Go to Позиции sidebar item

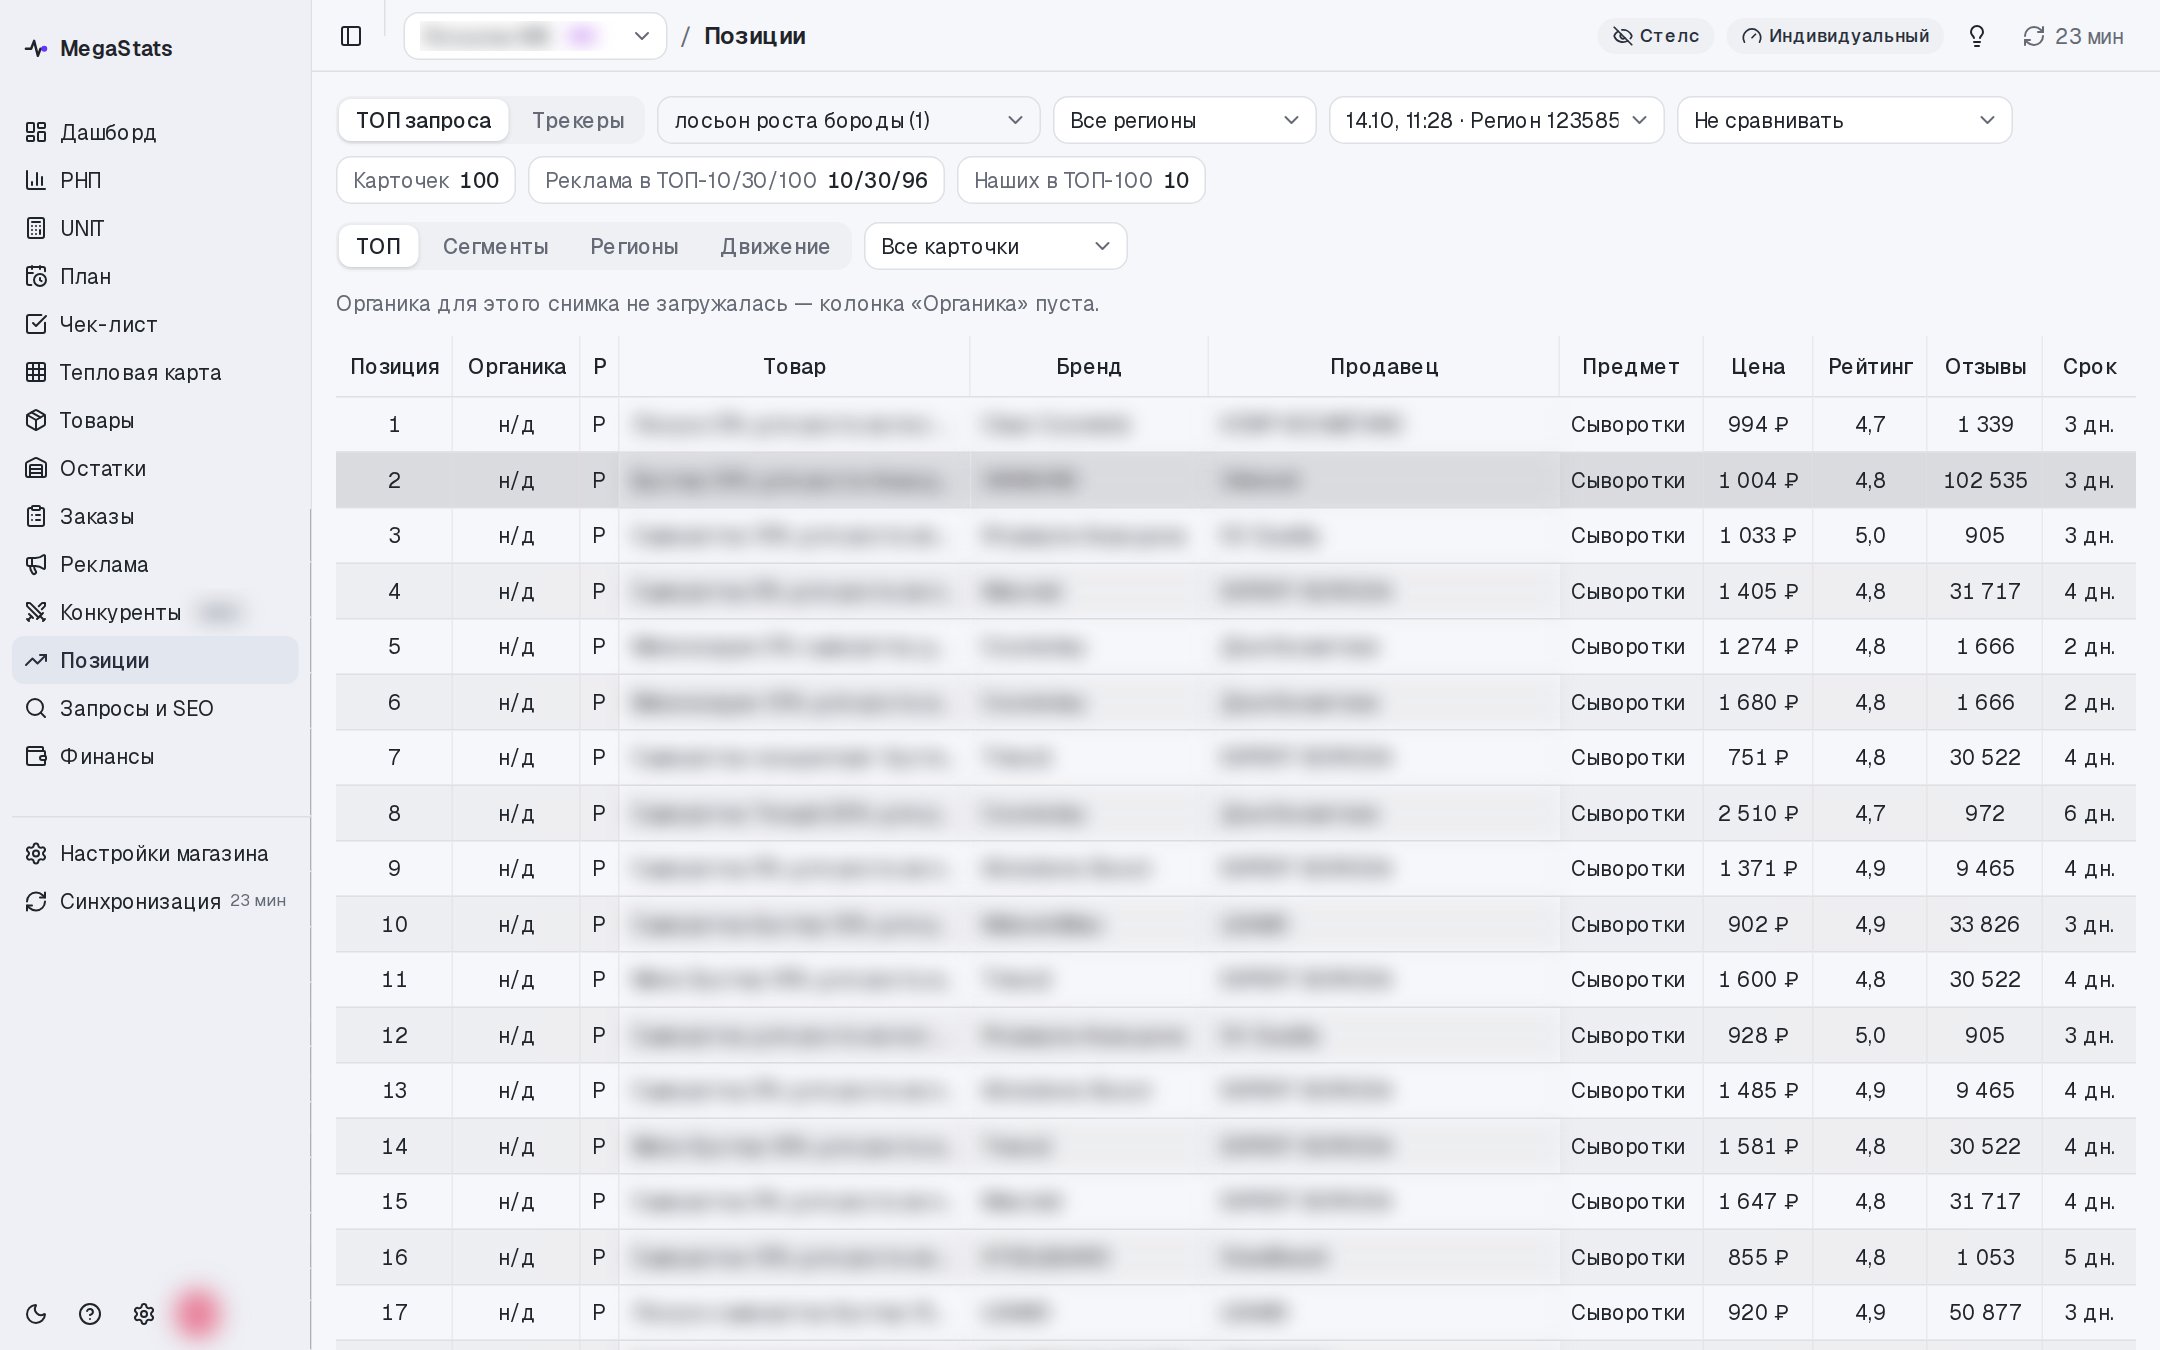click(x=156, y=660)
